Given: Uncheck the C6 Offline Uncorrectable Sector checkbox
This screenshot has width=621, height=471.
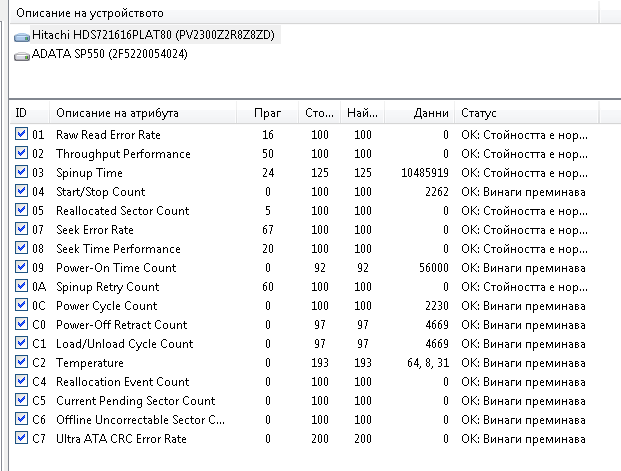Looking at the screenshot, I should point(21,419).
